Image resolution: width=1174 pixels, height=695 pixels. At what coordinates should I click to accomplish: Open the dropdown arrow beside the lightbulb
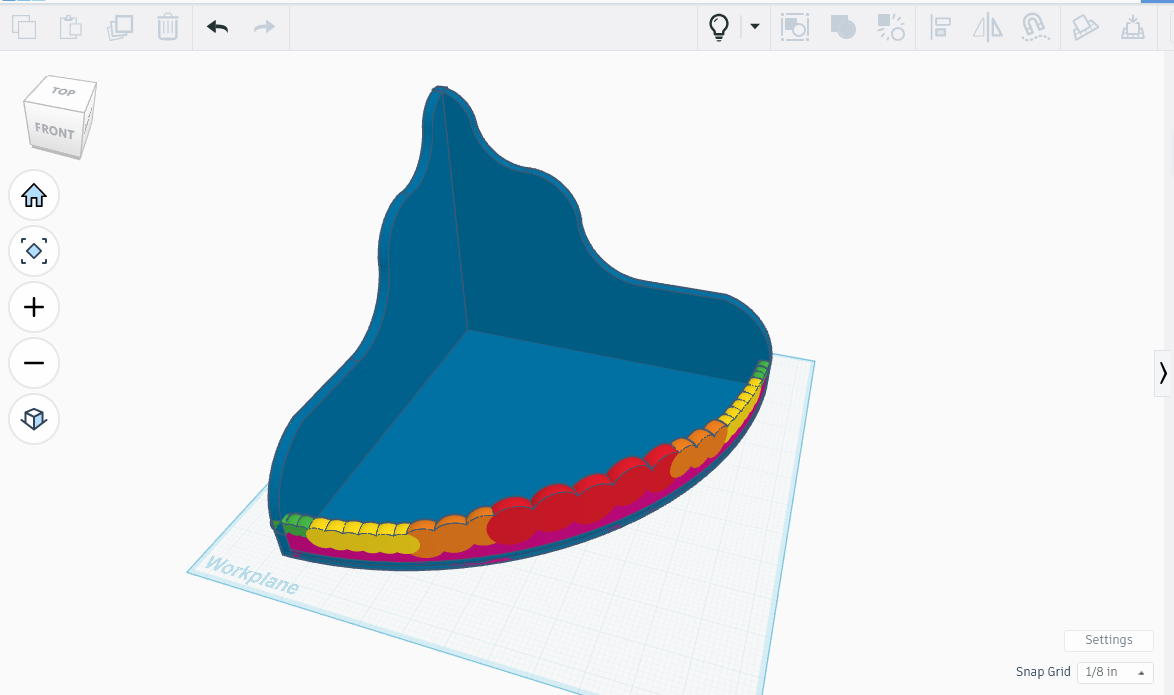[755, 26]
